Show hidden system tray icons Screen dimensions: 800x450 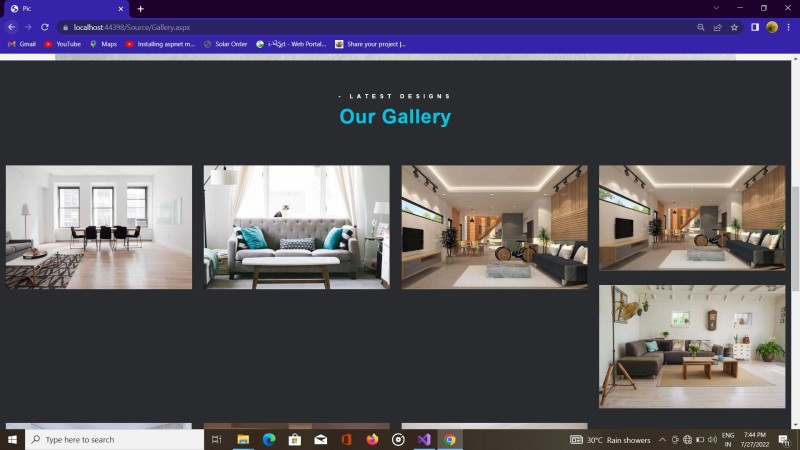coord(662,440)
